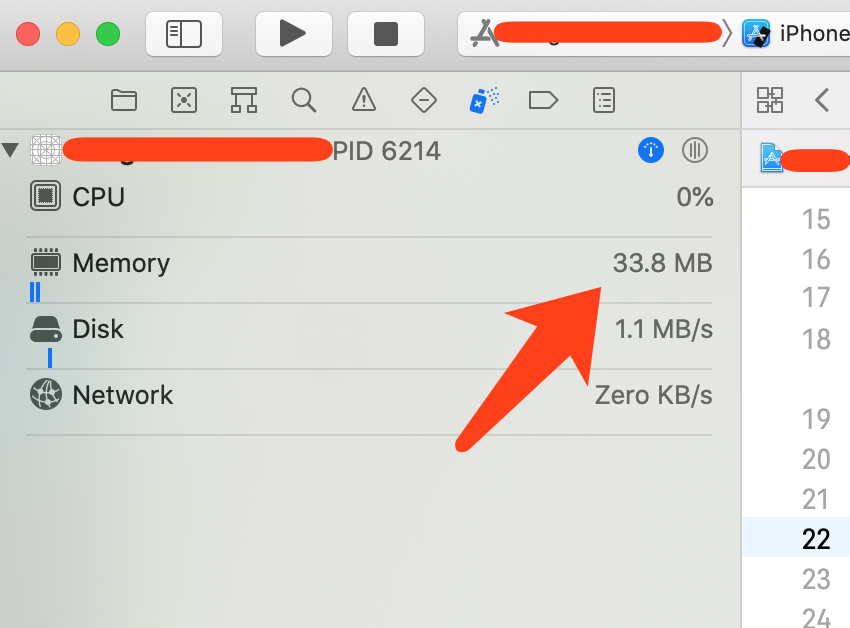The image size is (850, 628).
Task: Choose the iPhone run destination
Action: (x=796, y=34)
